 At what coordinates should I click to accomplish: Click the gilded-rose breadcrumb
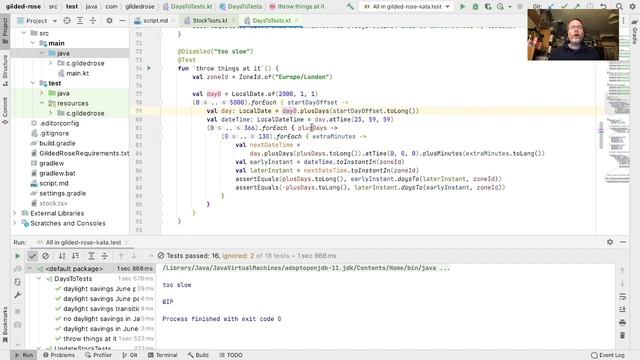point(23,7)
